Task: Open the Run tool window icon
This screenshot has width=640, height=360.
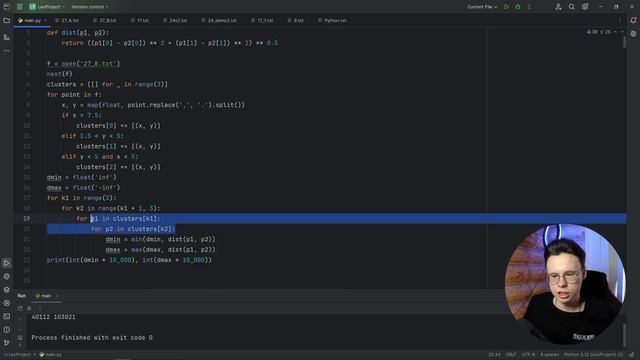Action: (x=7, y=263)
